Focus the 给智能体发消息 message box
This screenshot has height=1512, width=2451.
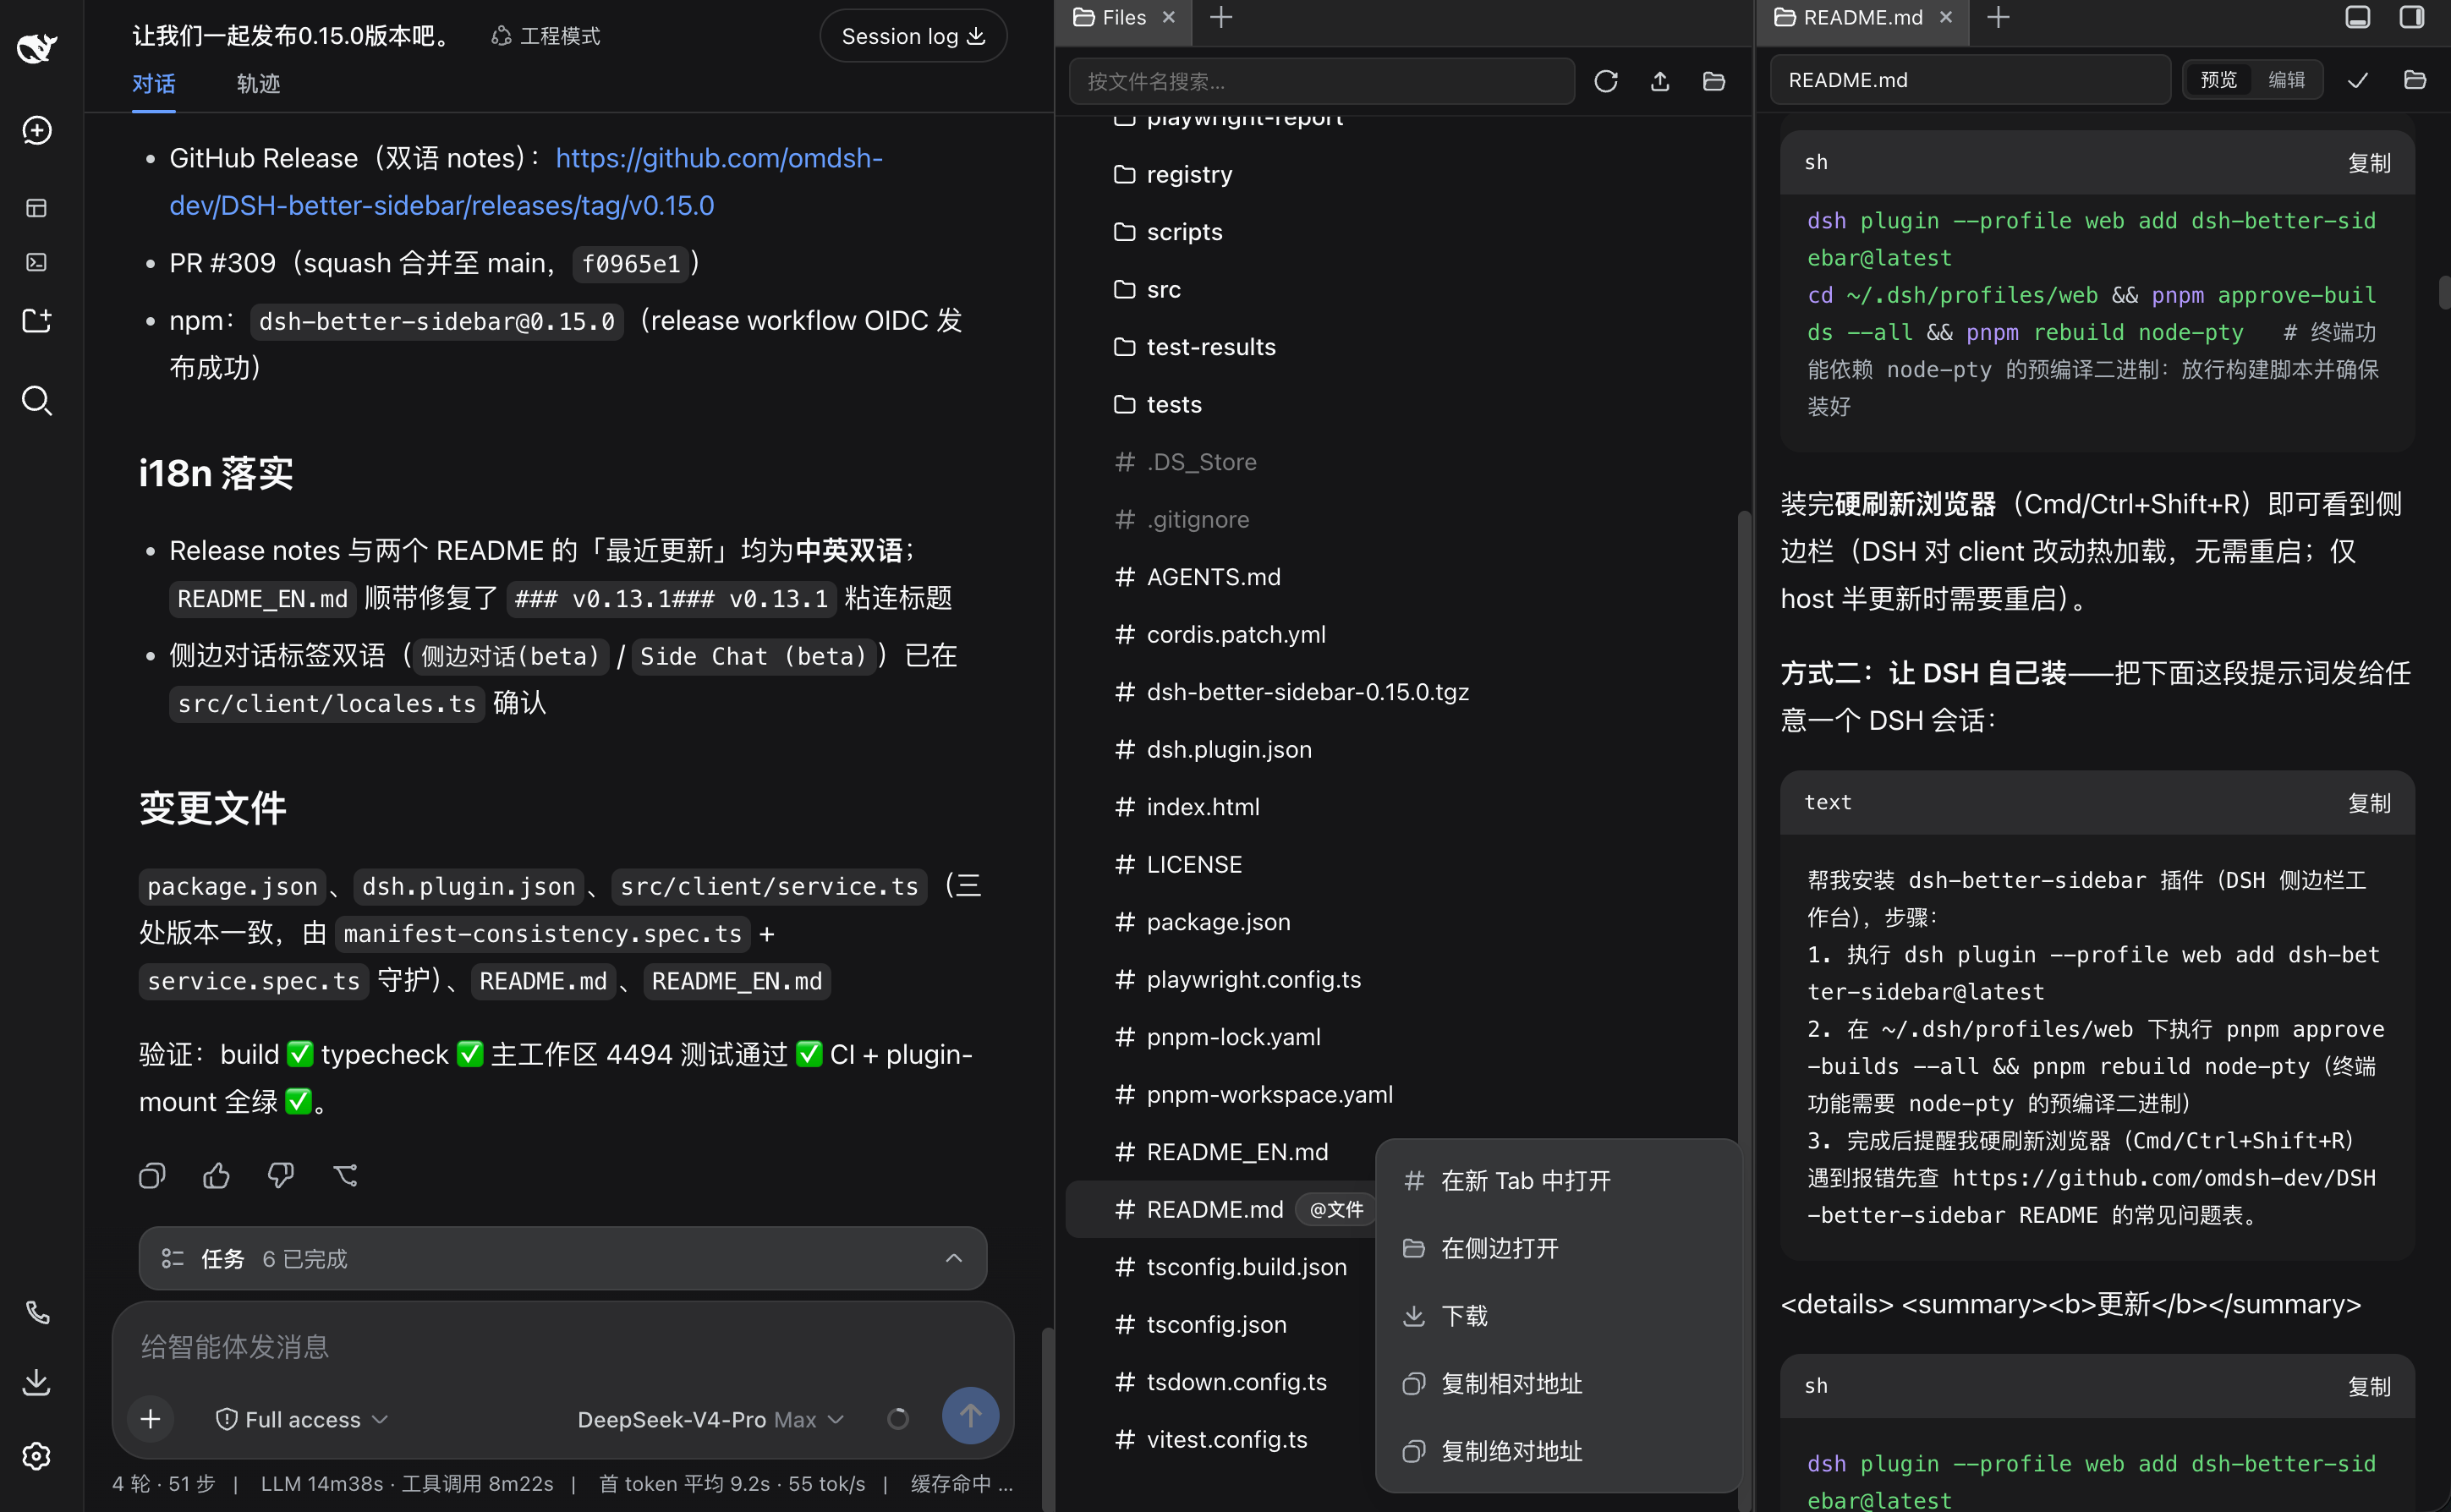click(x=563, y=1346)
